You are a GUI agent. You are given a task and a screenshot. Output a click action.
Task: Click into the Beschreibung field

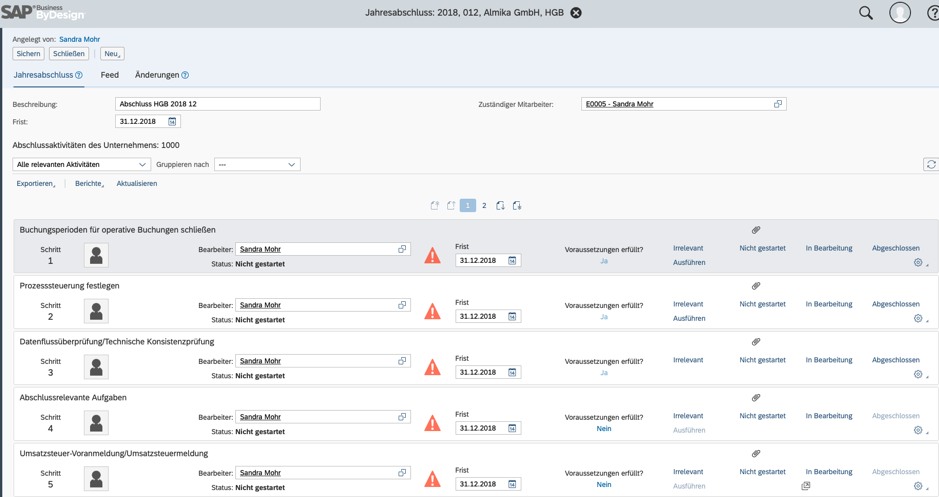click(217, 104)
